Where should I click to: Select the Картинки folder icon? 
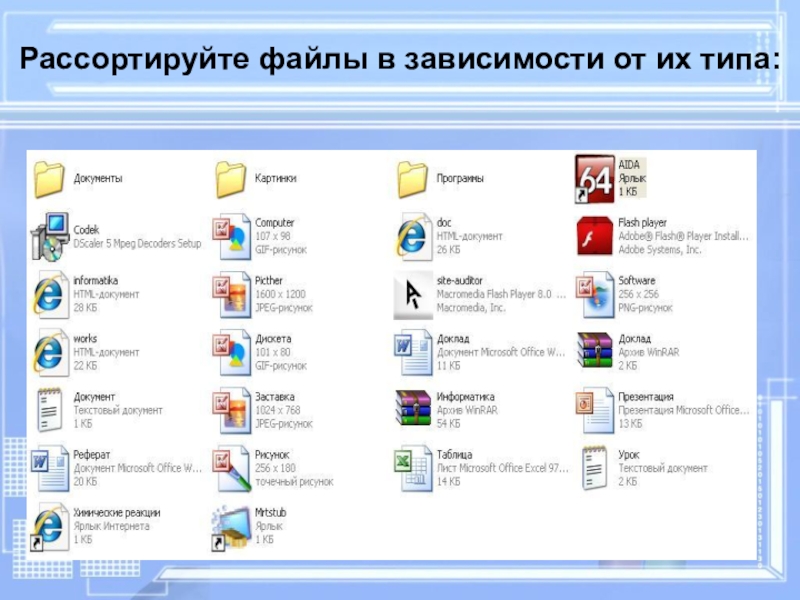(231, 179)
